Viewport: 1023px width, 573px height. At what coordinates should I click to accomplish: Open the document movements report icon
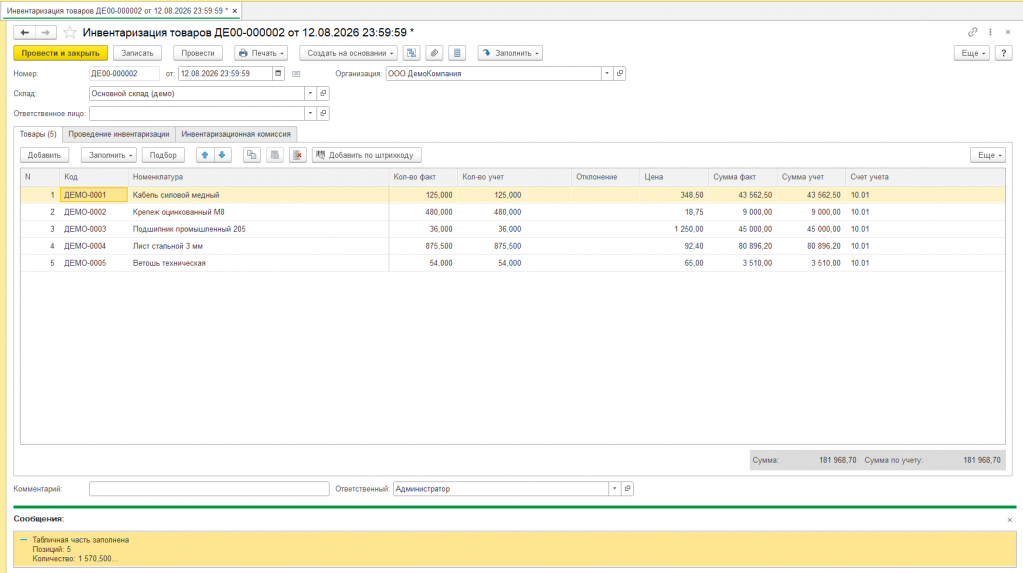click(x=411, y=53)
